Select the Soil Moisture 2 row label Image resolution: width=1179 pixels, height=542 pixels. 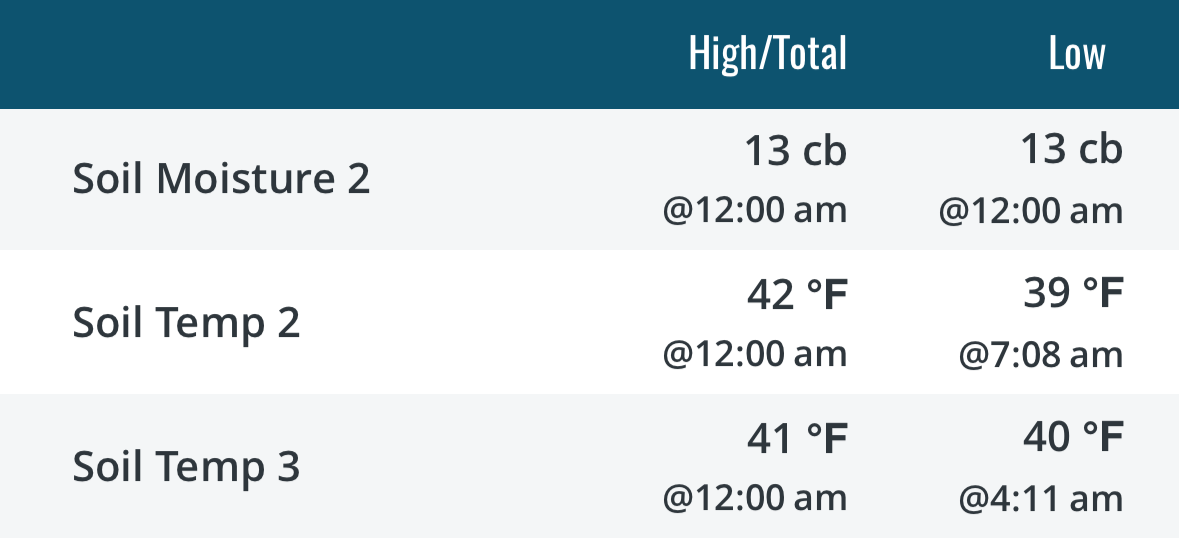tap(221, 179)
